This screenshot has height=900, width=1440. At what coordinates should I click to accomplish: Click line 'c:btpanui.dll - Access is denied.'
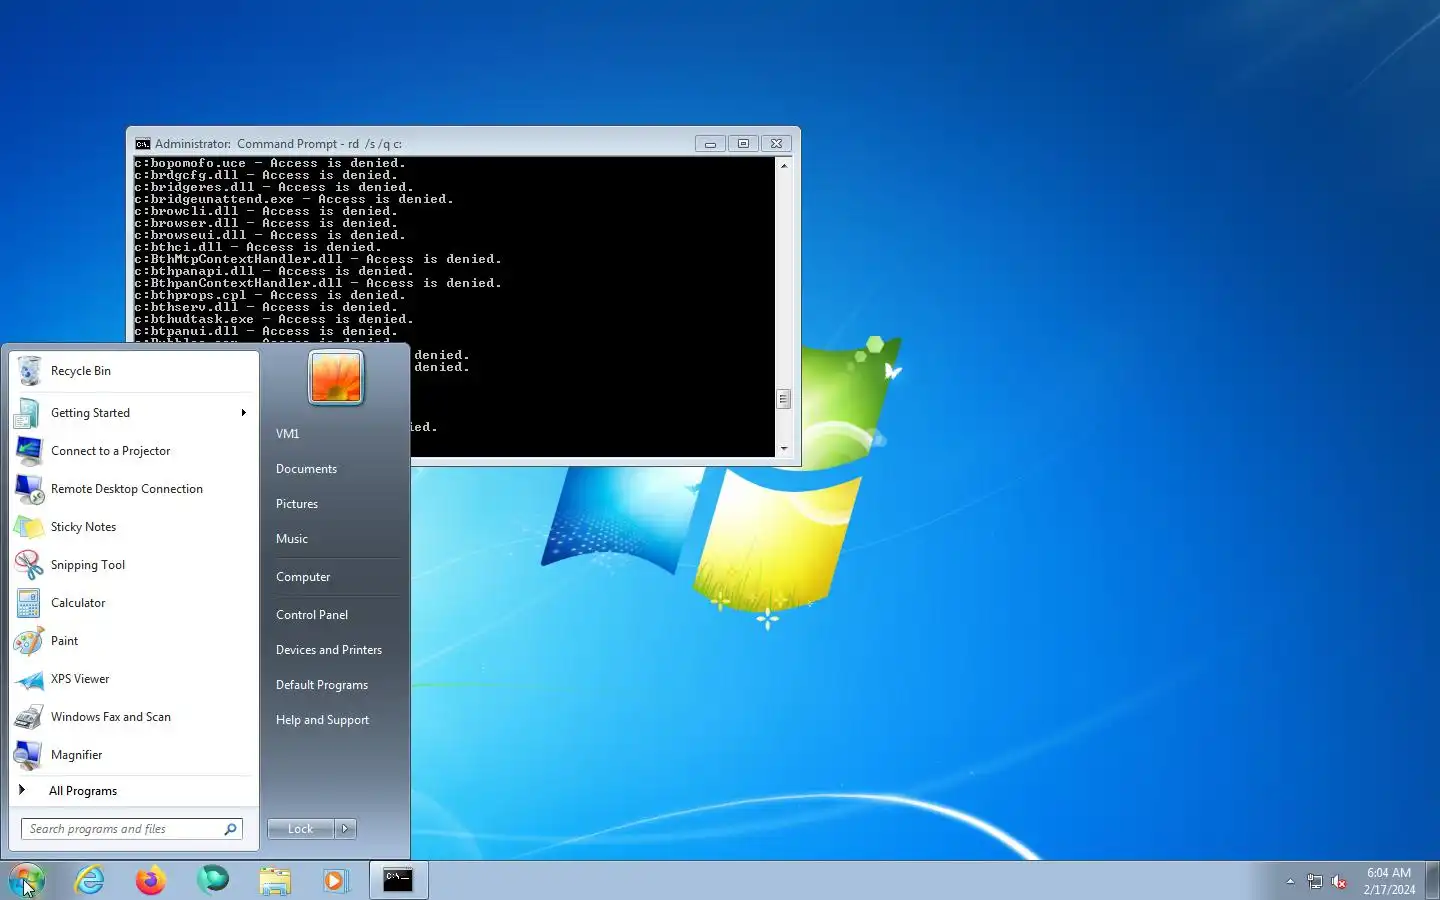pyautogui.click(x=266, y=331)
